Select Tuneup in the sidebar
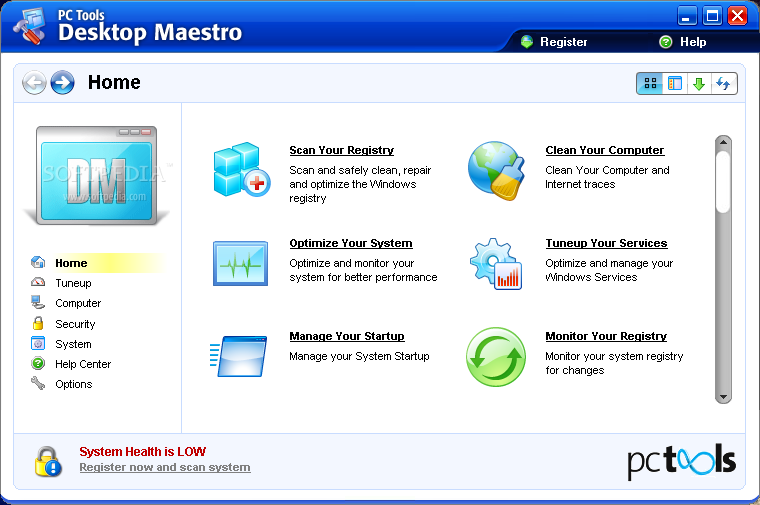 point(73,283)
